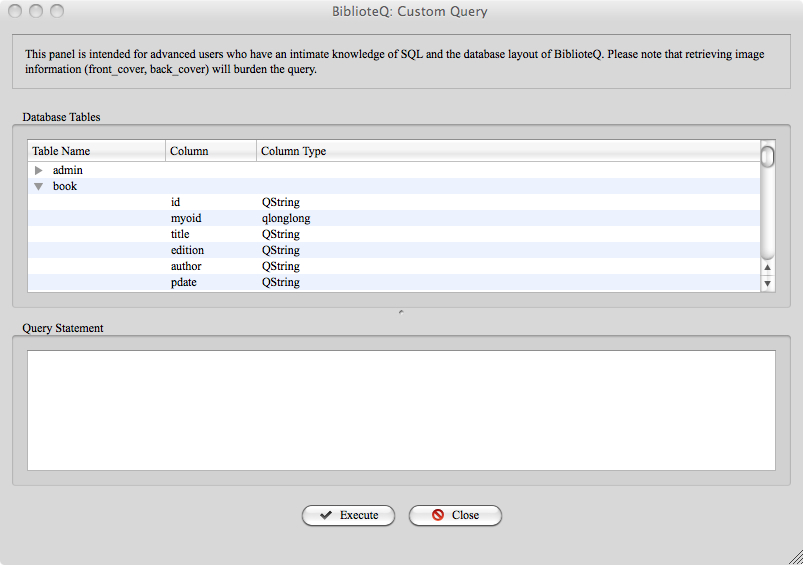Click the qlonglong type cell

(x=286, y=218)
